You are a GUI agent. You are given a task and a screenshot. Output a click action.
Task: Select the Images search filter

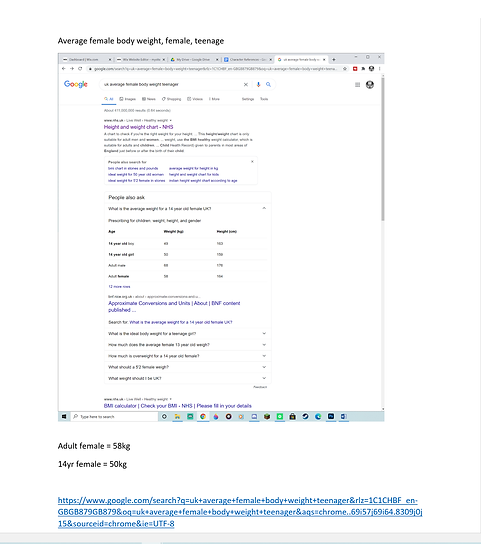pos(128,99)
